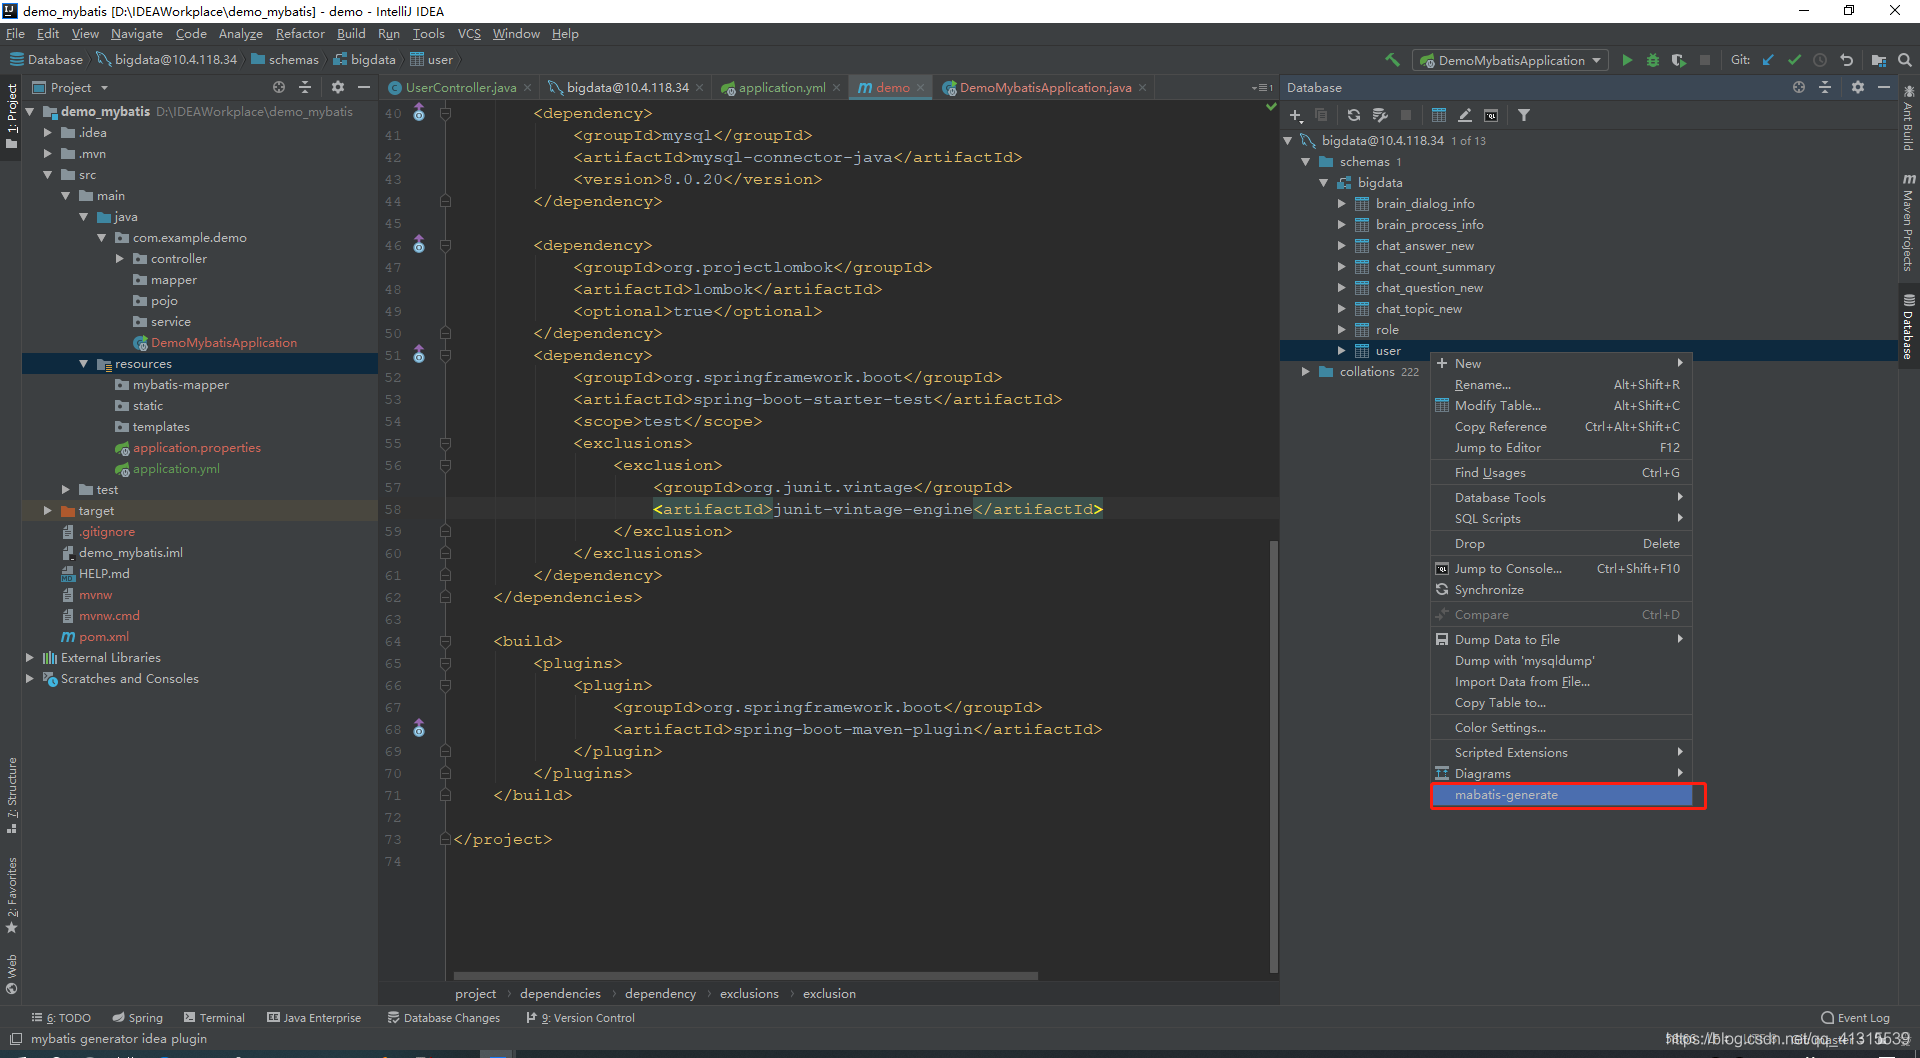This screenshot has height=1058, width=1920.
Task: Expand the brain_dialog_info table
Action: point(1341,204)
